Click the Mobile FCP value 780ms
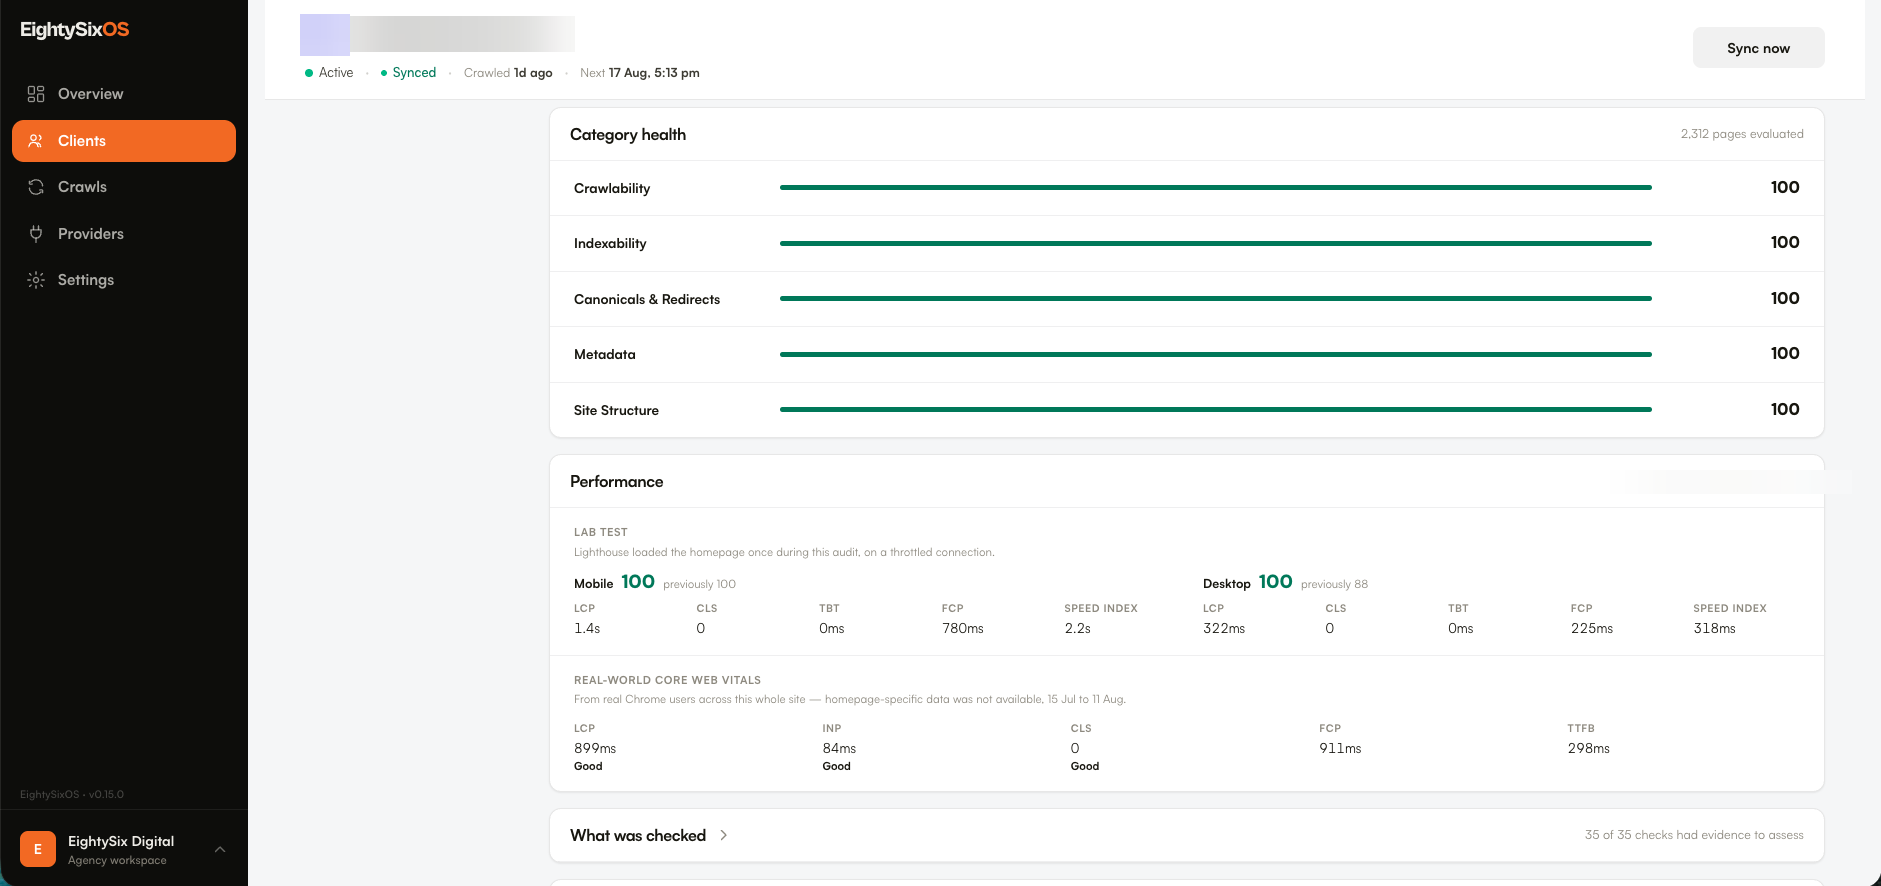Image resolution: width=1881 pixels, height=886 pixels. pyautogui.click(x=963, y=628)
